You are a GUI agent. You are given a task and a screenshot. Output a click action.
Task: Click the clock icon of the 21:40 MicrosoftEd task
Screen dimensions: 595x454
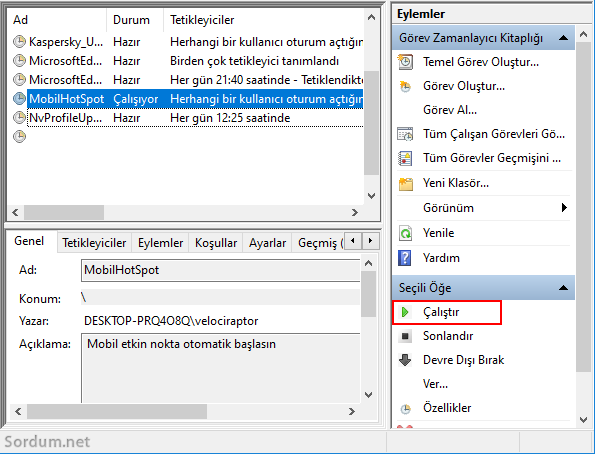pyautogui.click(x=19, y=79)
